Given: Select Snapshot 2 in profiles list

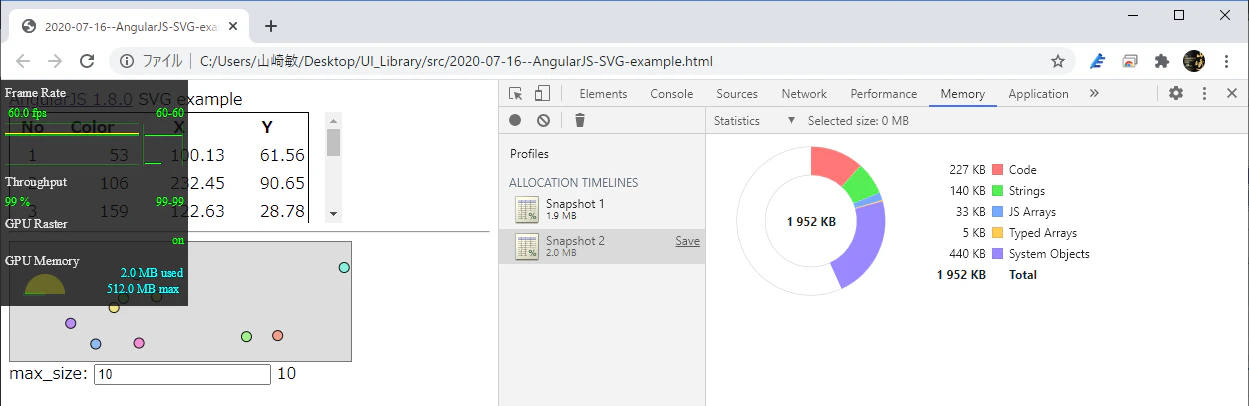Looking at the screenshot, I should coord(602,247).
